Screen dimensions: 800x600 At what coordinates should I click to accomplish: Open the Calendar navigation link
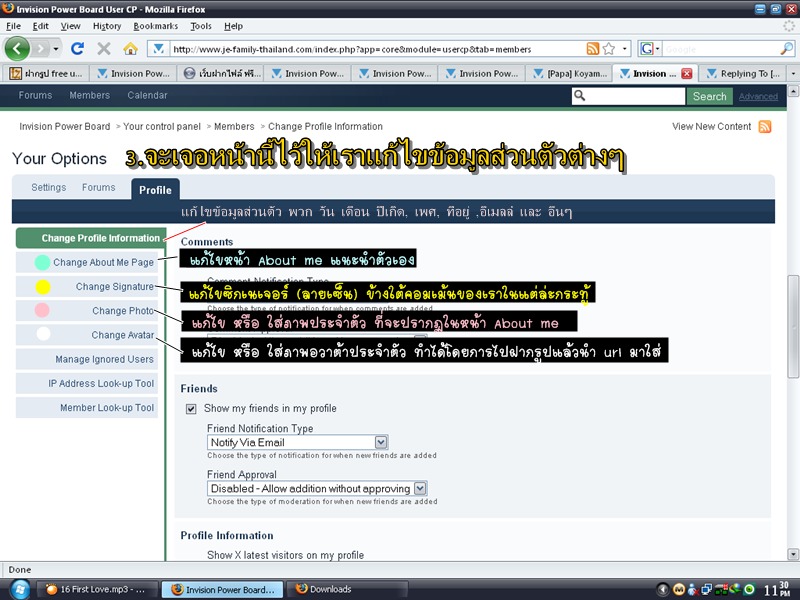147,95
